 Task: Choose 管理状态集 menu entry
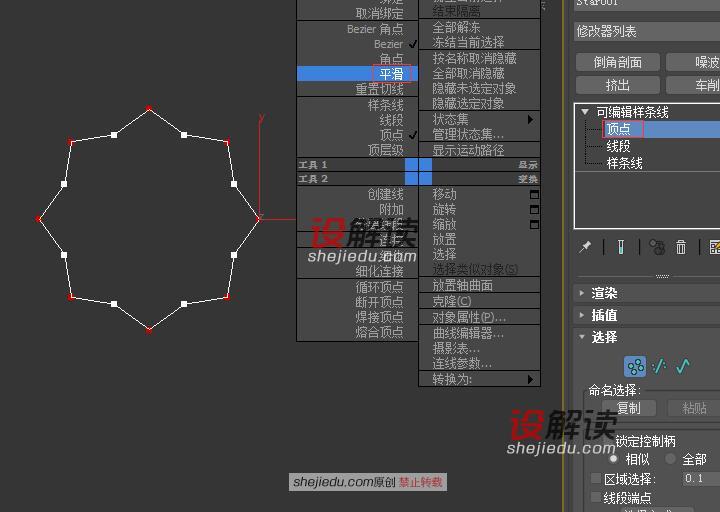(x=468, y=135)
